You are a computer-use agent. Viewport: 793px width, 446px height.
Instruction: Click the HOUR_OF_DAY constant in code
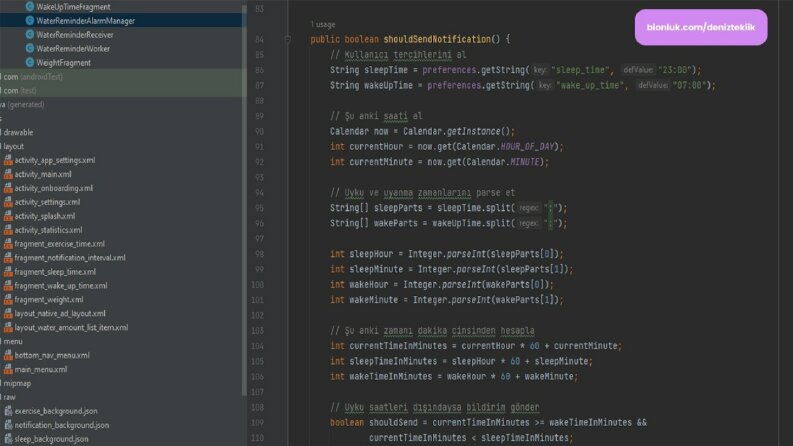(x=527, y=147)
